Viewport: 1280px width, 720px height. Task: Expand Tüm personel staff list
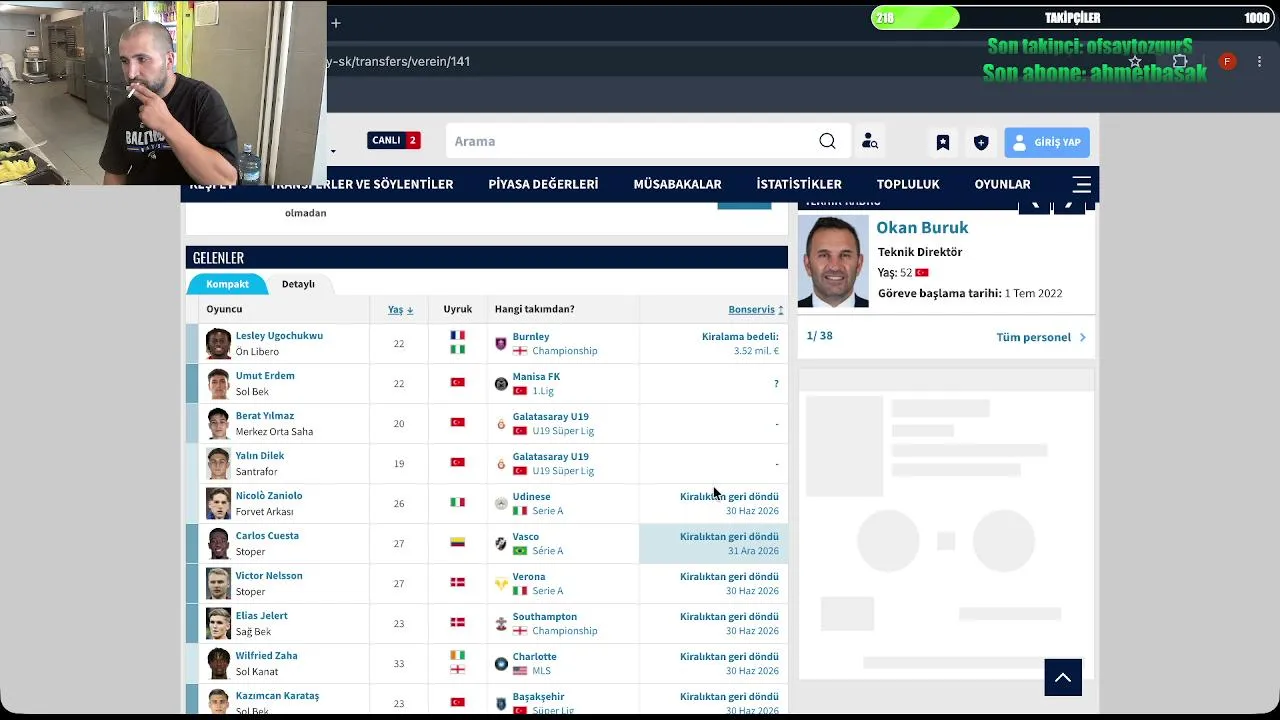coord(1041,337)
